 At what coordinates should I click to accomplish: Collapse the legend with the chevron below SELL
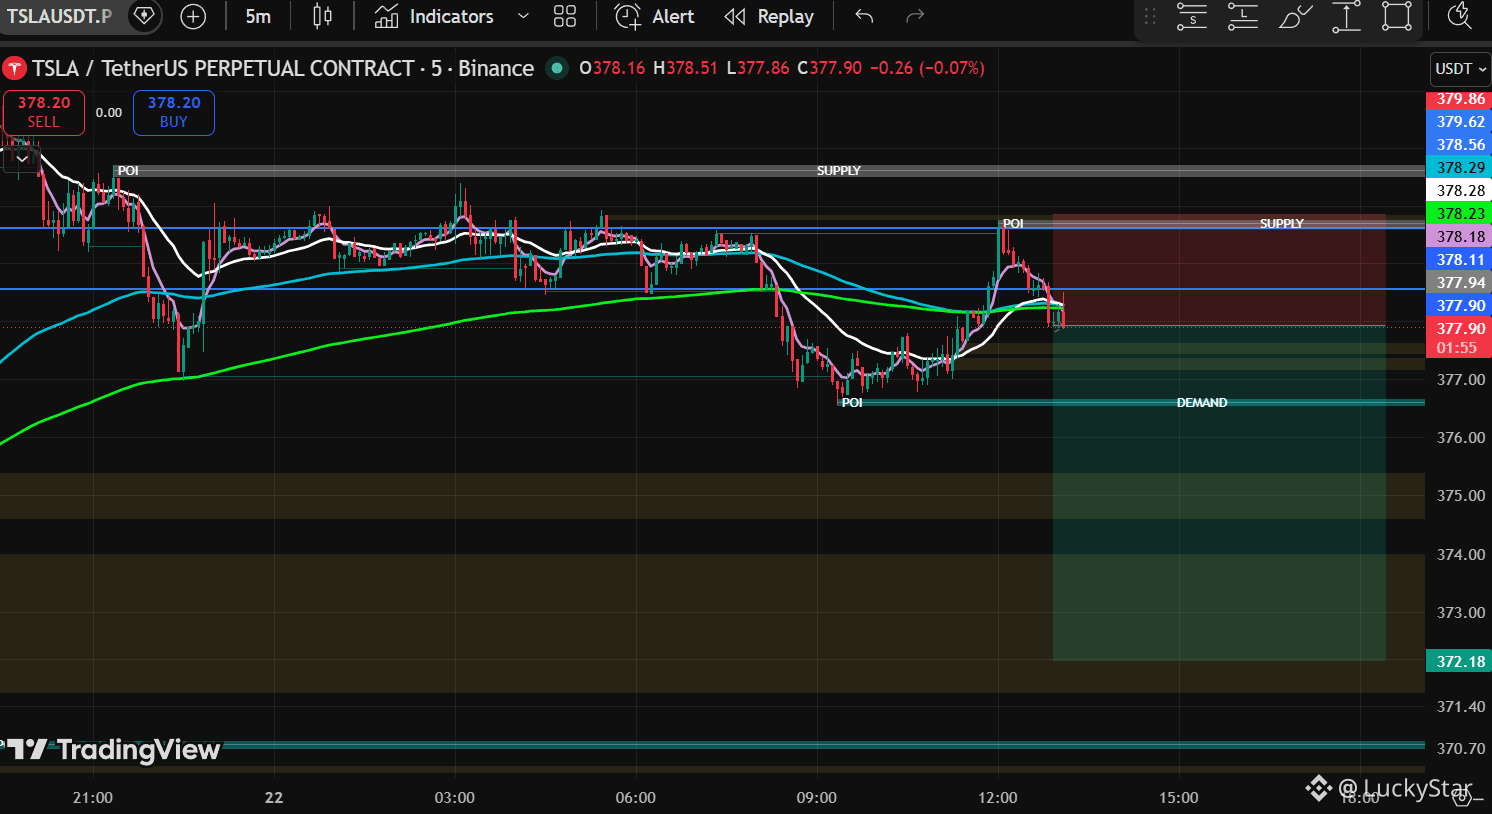click(22, 158)
